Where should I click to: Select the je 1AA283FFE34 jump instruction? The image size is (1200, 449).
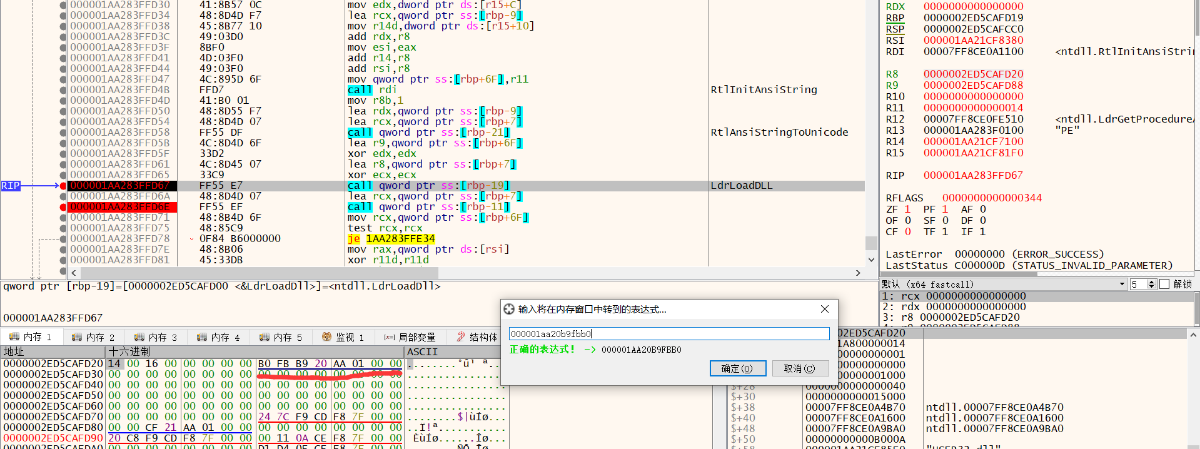click(x=391, y=239)
